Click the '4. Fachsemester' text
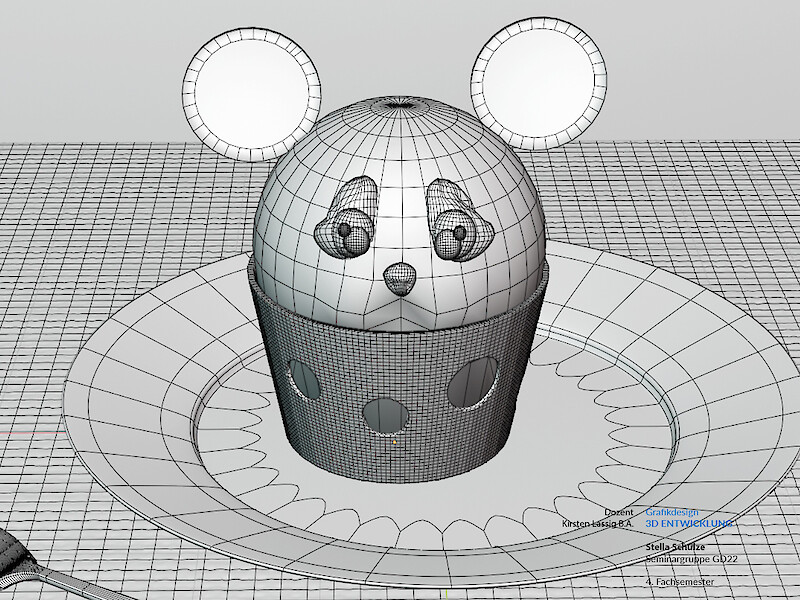Image resolution: width=800 pixels, height=600 pixels. point(680,582)
